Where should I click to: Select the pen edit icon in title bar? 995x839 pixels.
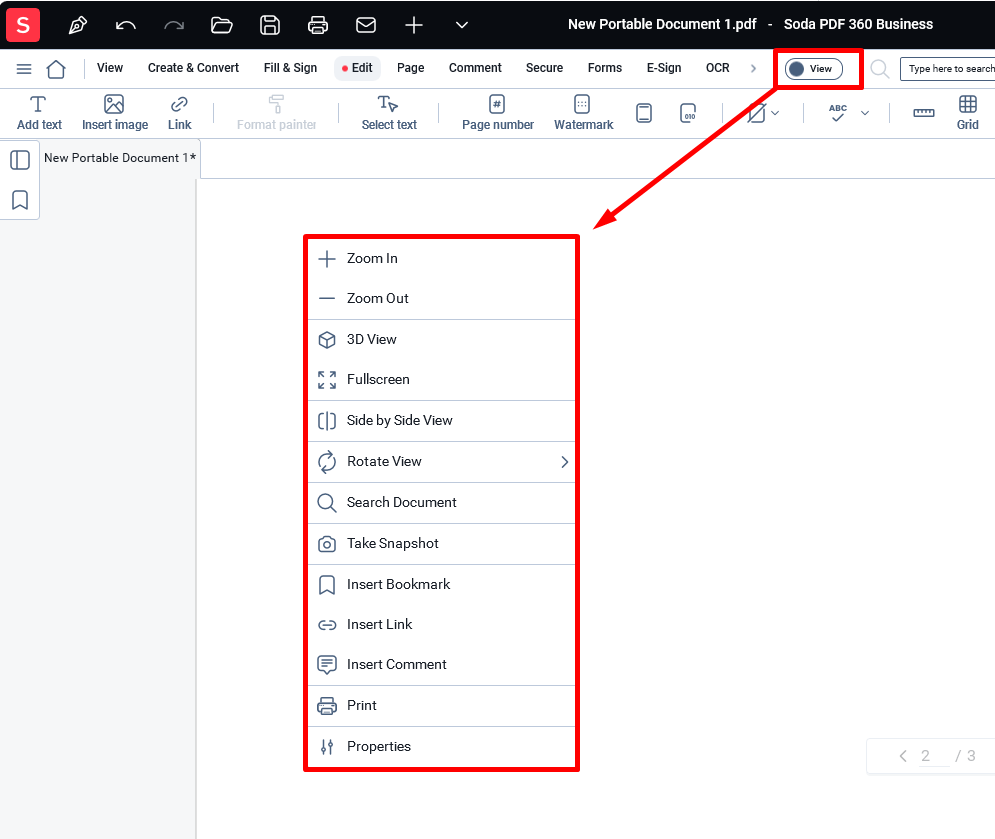pyautogui.click(x=77, y=25)
